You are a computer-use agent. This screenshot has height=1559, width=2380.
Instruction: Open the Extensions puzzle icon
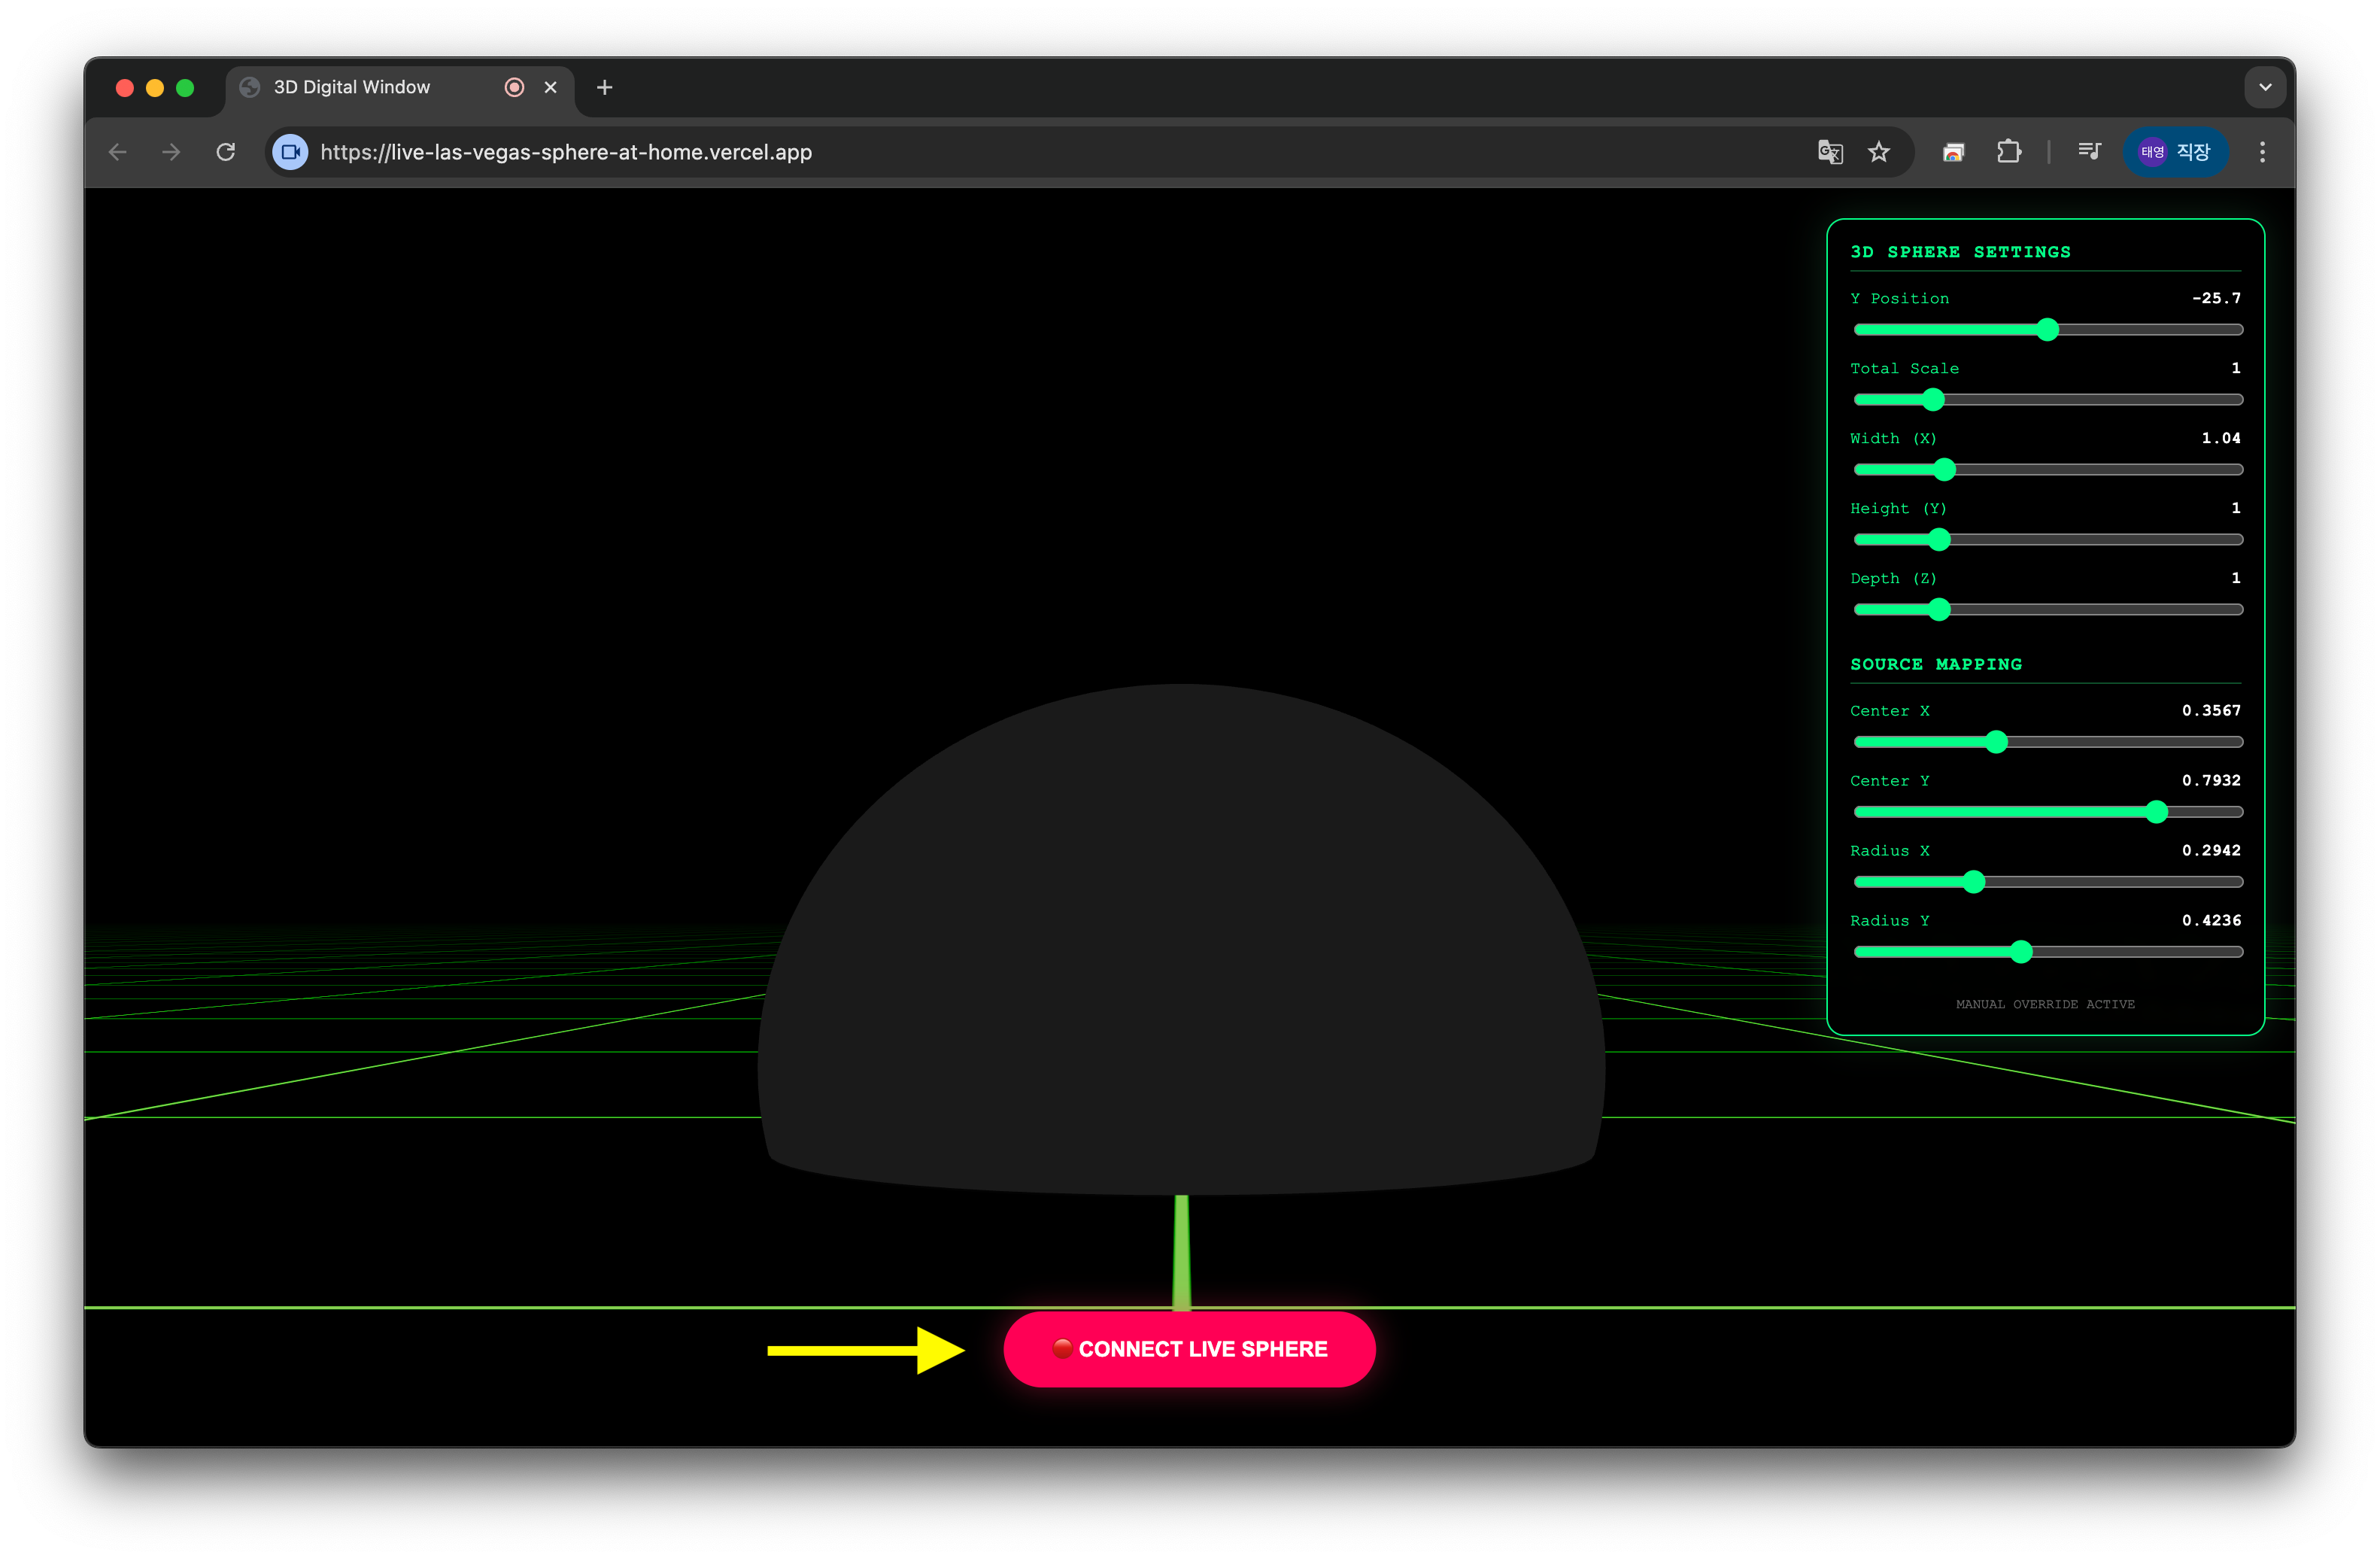(x=2008, y=152)
